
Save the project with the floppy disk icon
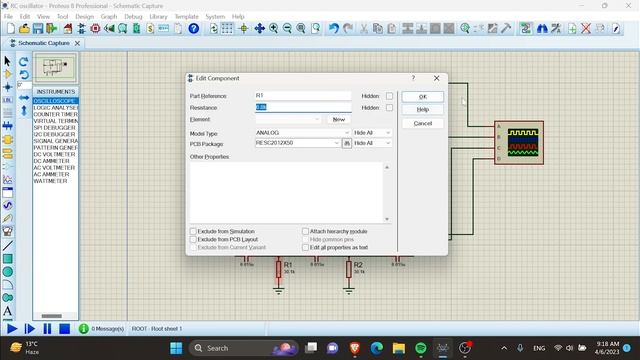[38, 28]
